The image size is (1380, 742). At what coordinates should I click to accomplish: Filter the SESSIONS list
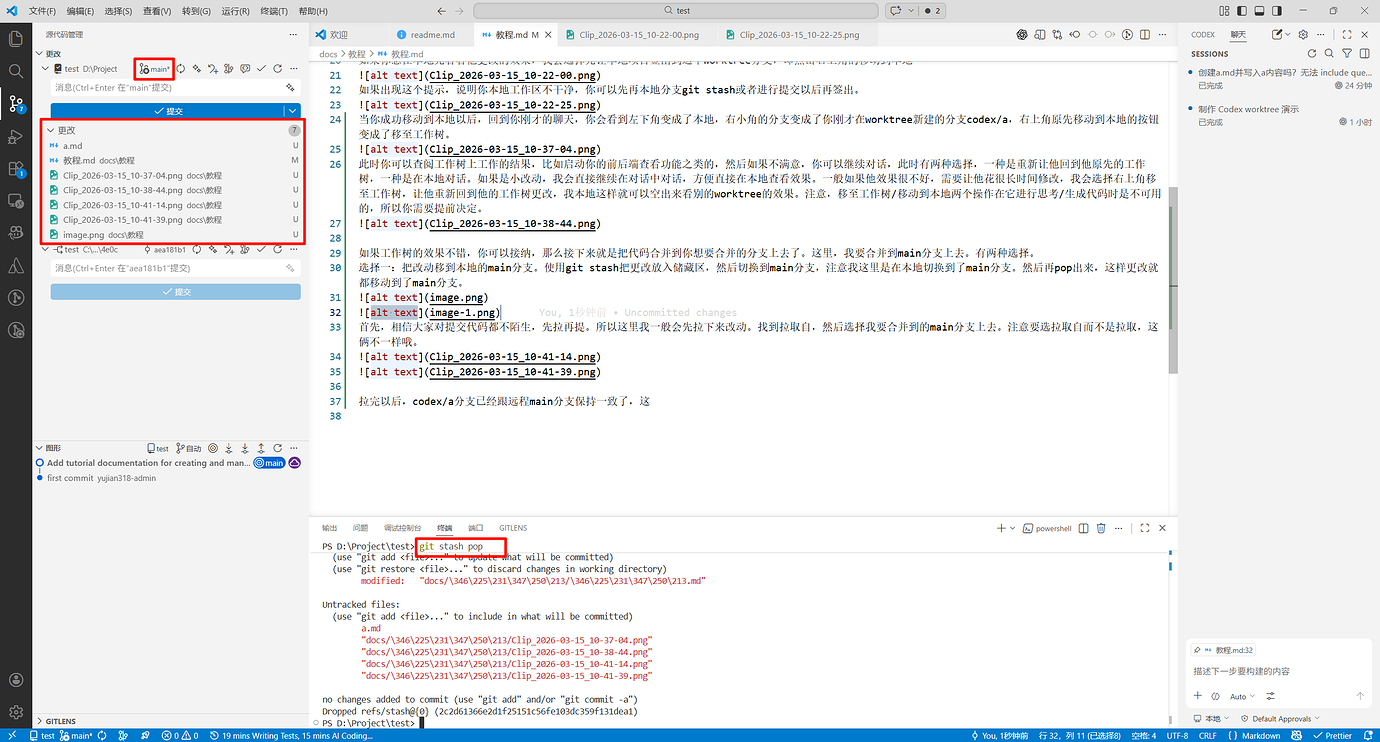point(1347,53)
